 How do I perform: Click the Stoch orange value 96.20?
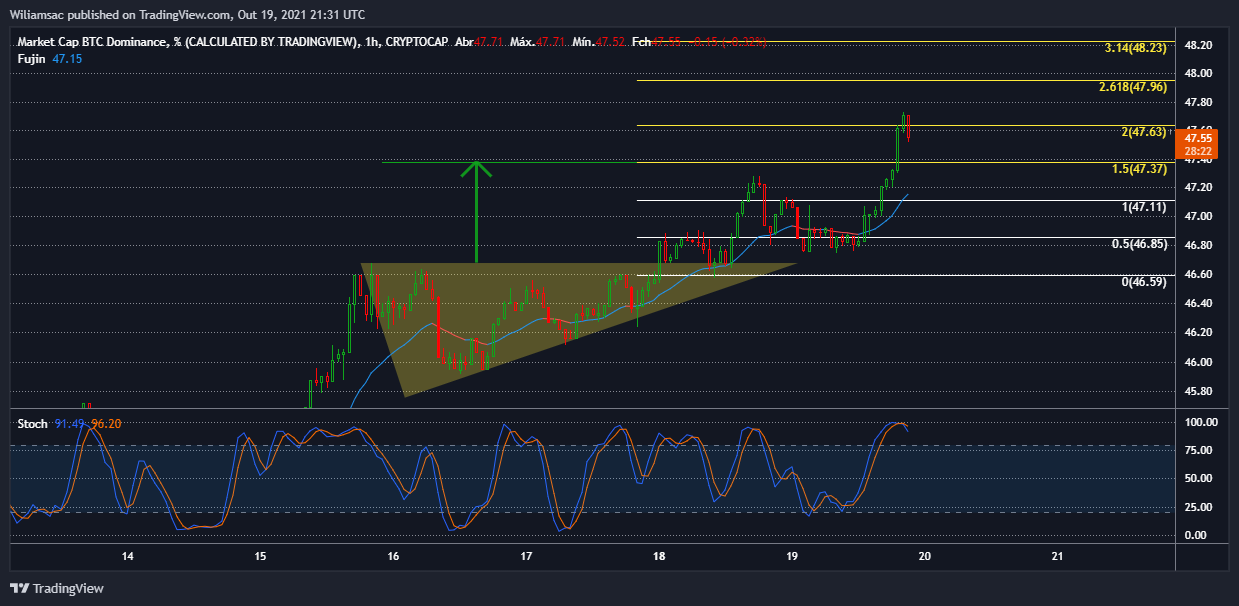[106, 424]
